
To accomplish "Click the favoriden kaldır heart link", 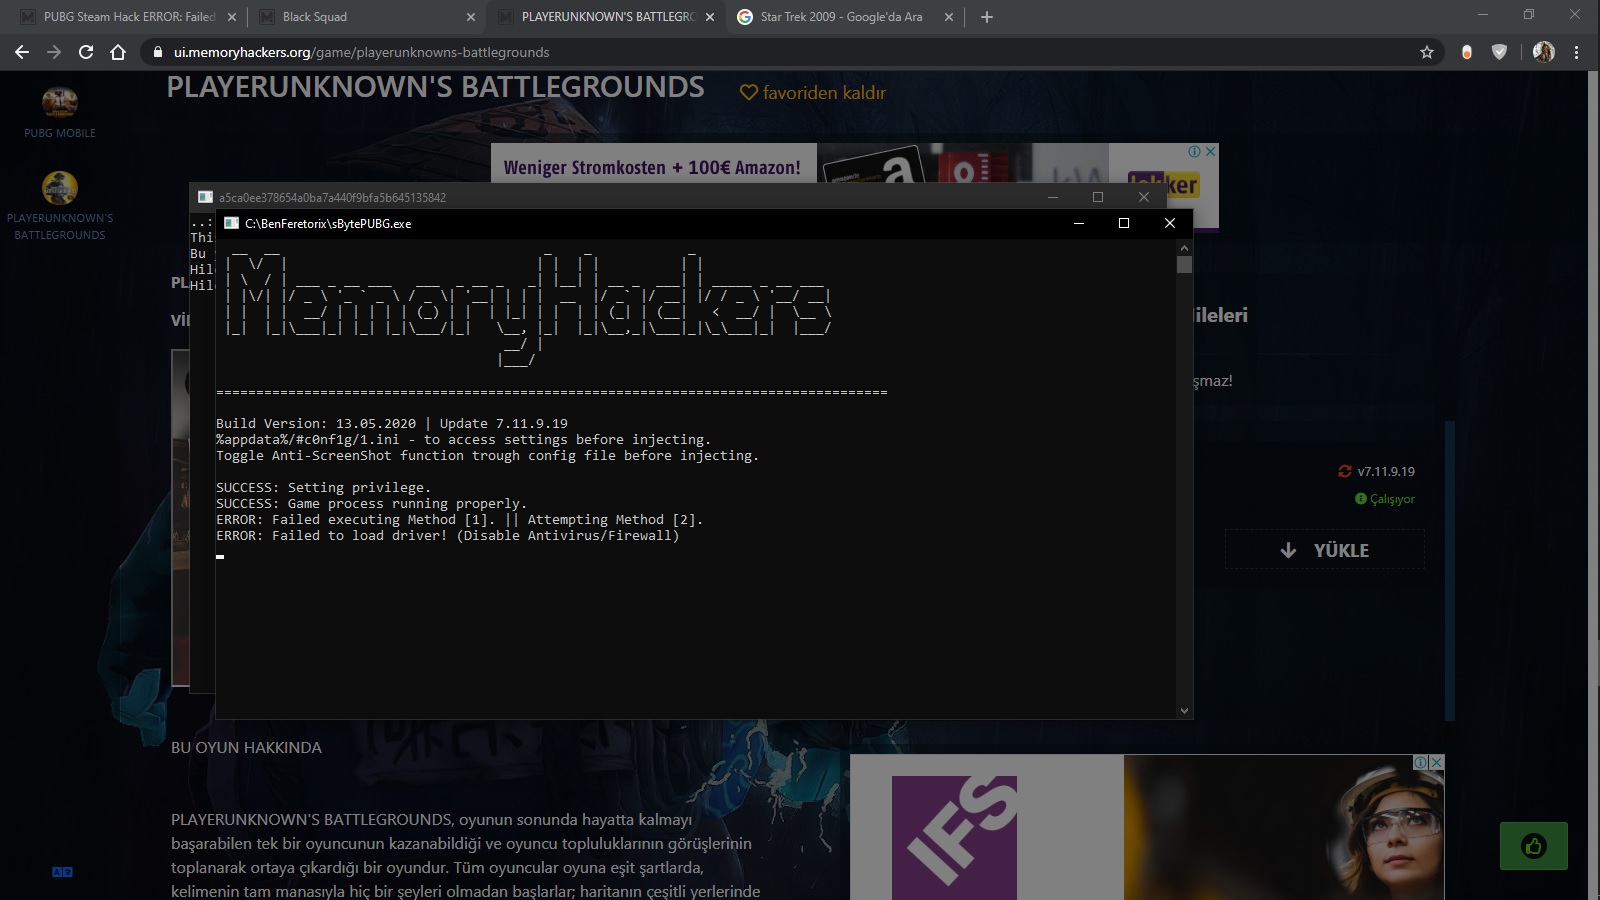I will 813,93.
